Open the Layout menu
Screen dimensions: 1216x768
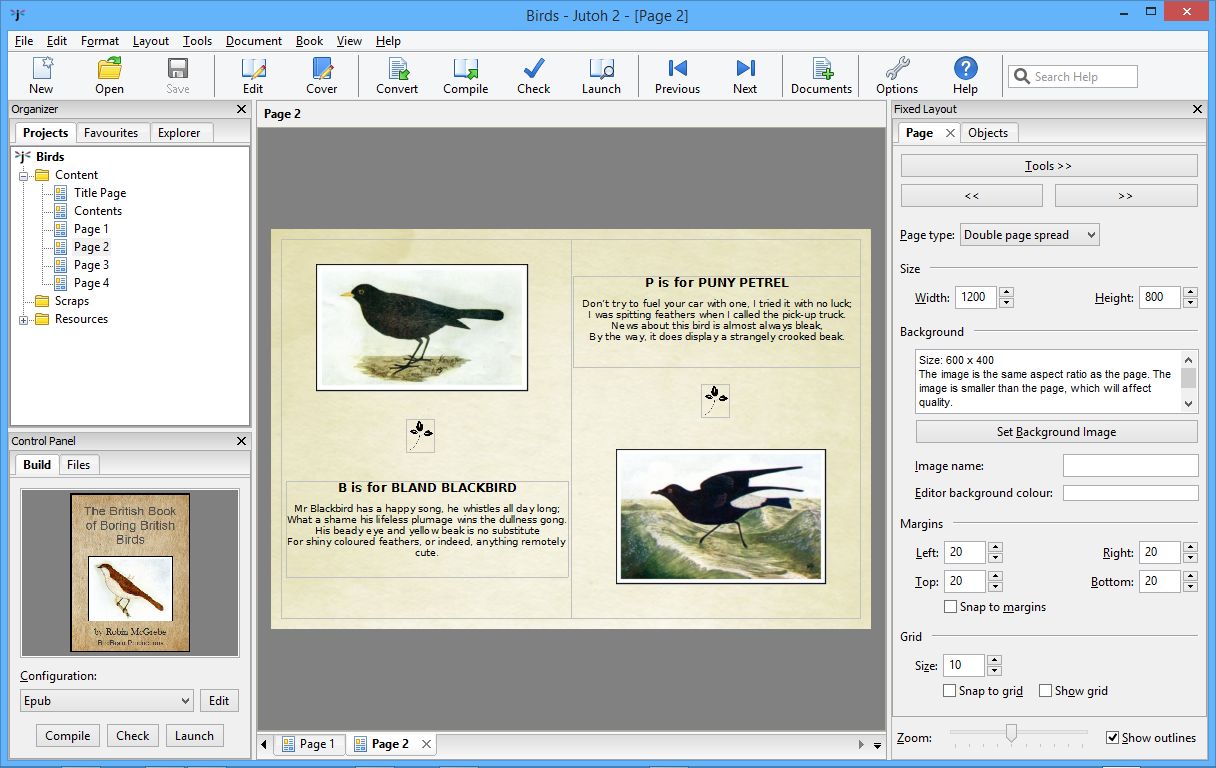click(151, 41)
